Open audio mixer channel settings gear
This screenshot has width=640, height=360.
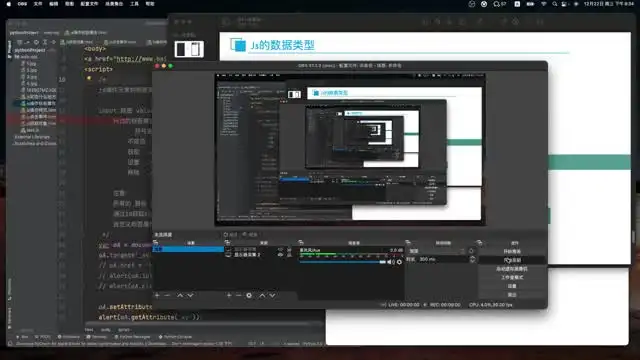click(x=399, y=262)
